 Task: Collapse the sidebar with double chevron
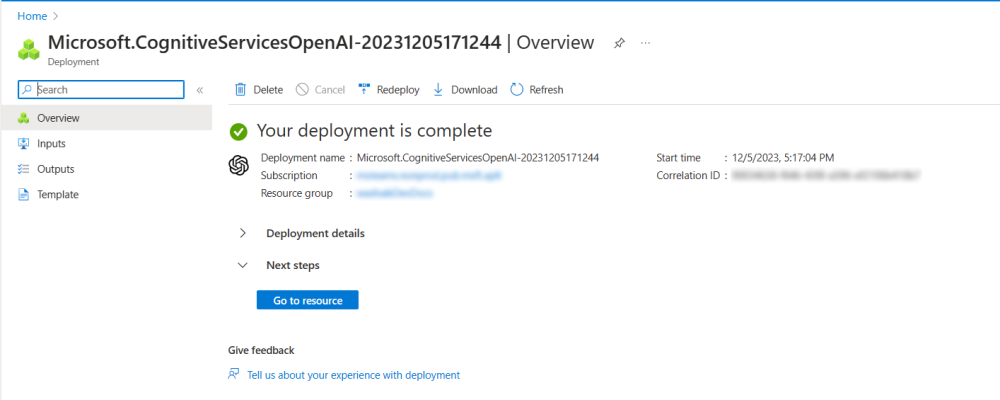[200, 90]
